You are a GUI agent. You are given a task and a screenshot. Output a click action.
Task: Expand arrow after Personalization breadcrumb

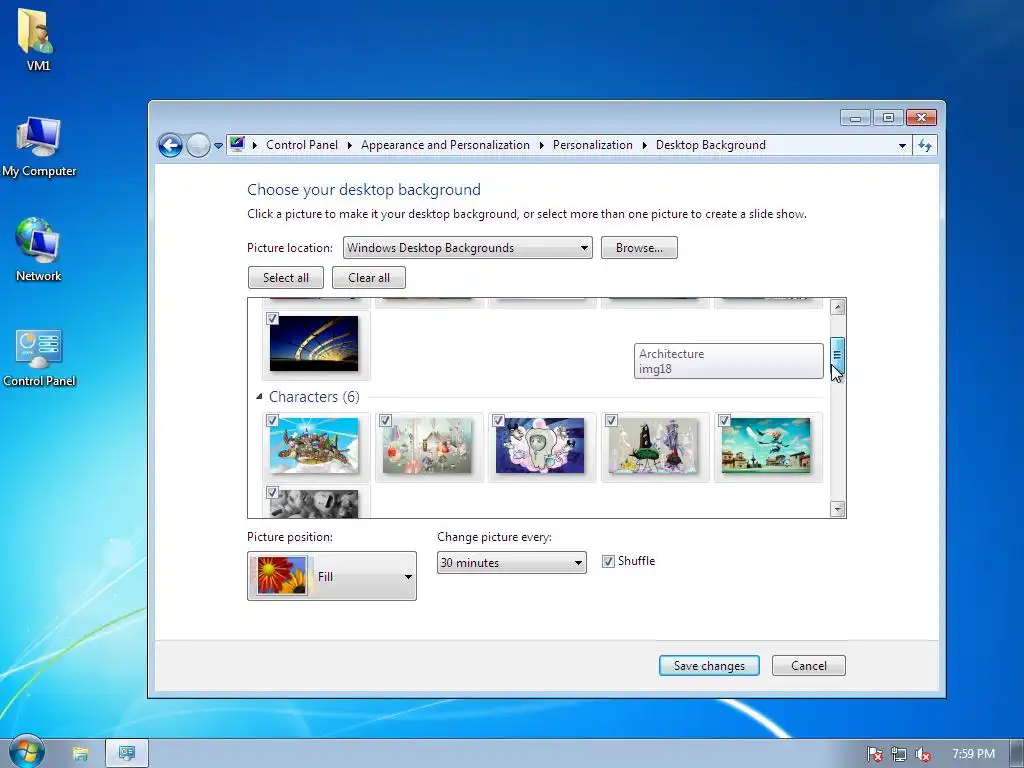coord(644,146)
